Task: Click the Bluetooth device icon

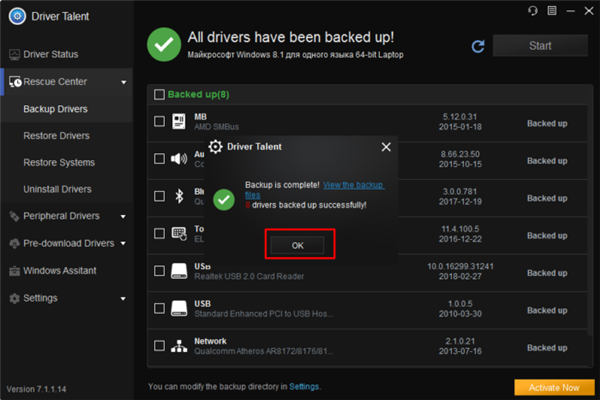Action: pos(179,196)
